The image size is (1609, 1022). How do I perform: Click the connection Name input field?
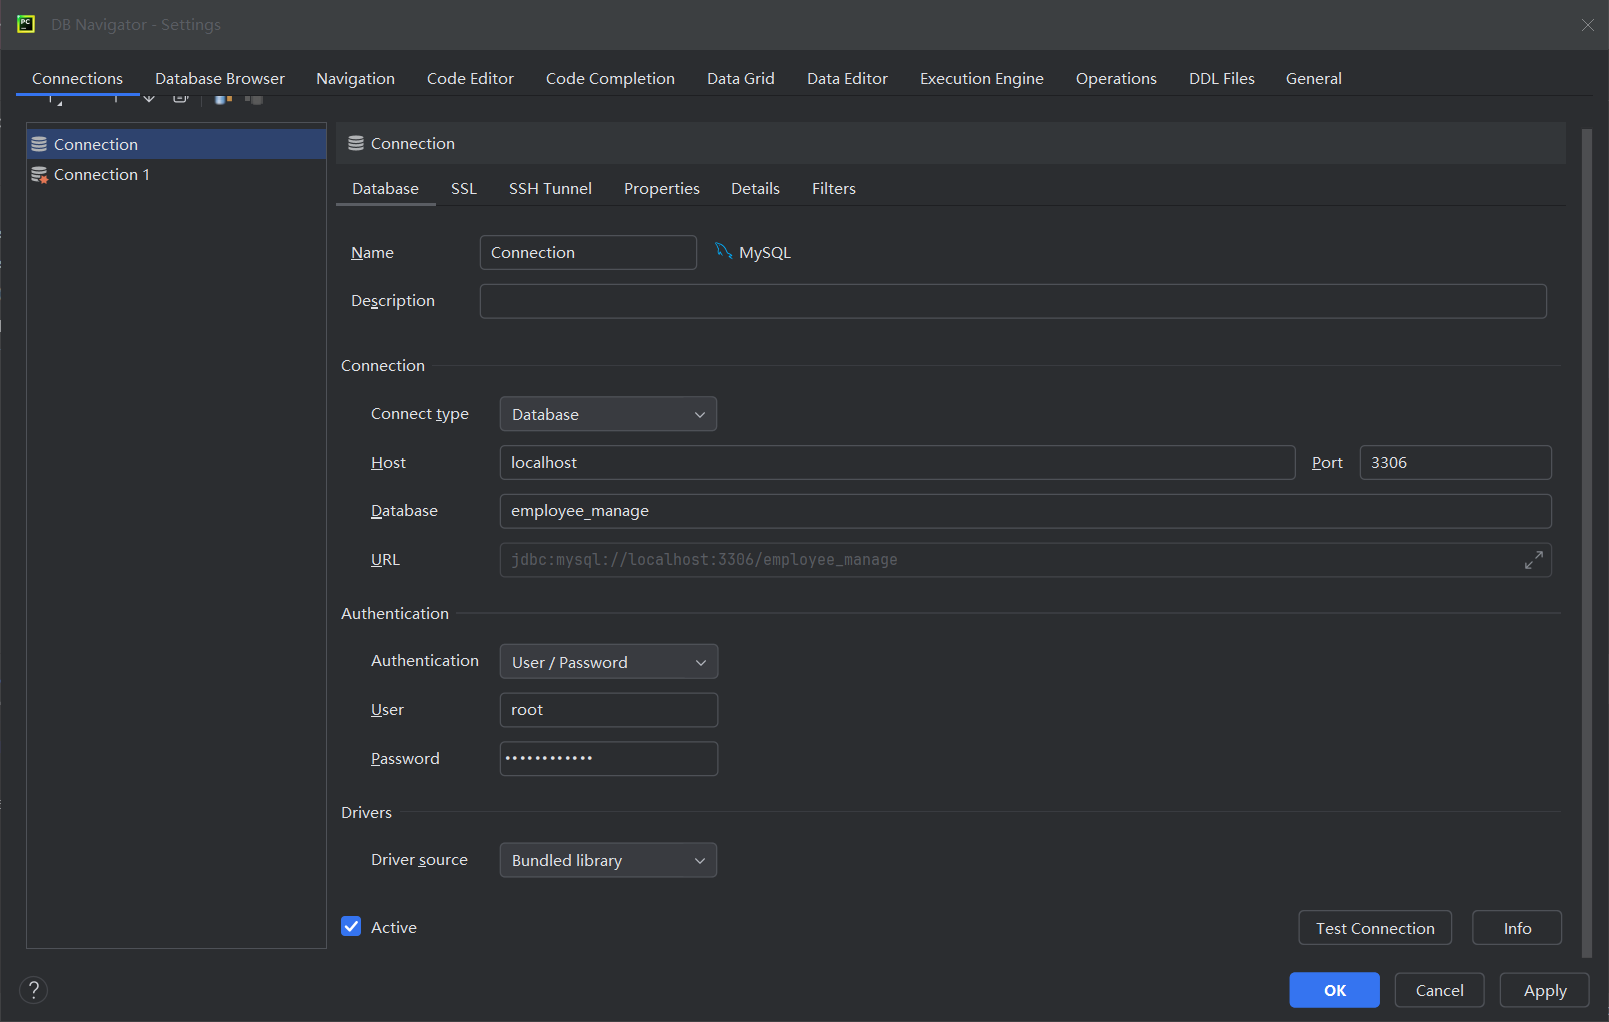(x=588, y=252)
